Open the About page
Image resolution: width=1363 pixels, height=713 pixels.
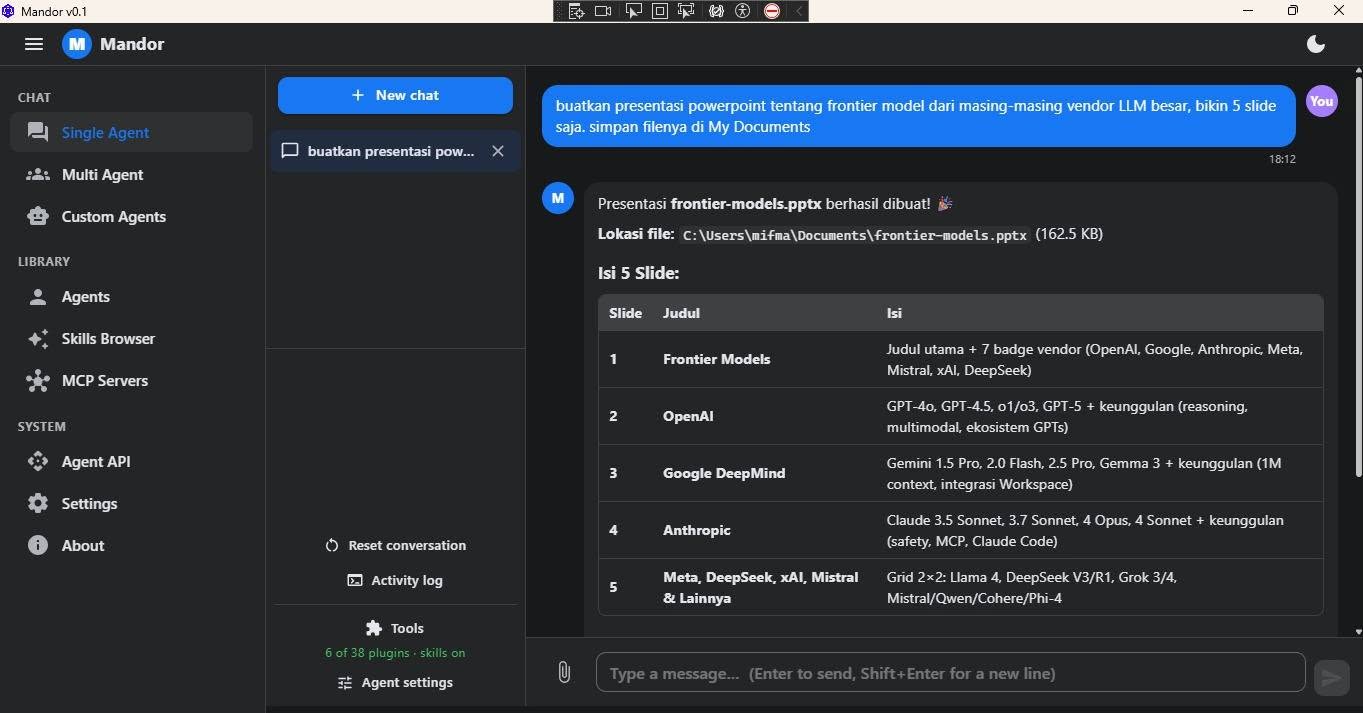(131, 545)
